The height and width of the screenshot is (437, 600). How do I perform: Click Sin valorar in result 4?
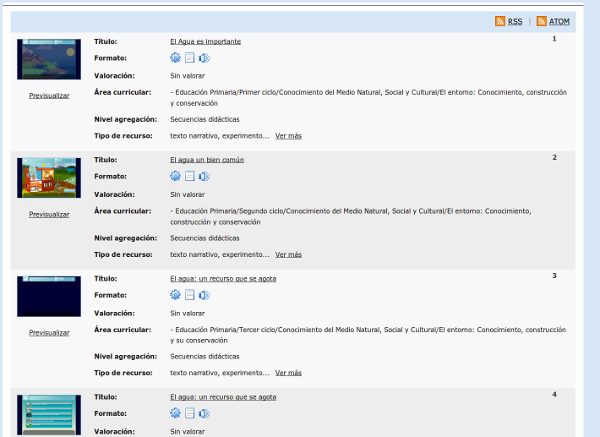point(188,431)
